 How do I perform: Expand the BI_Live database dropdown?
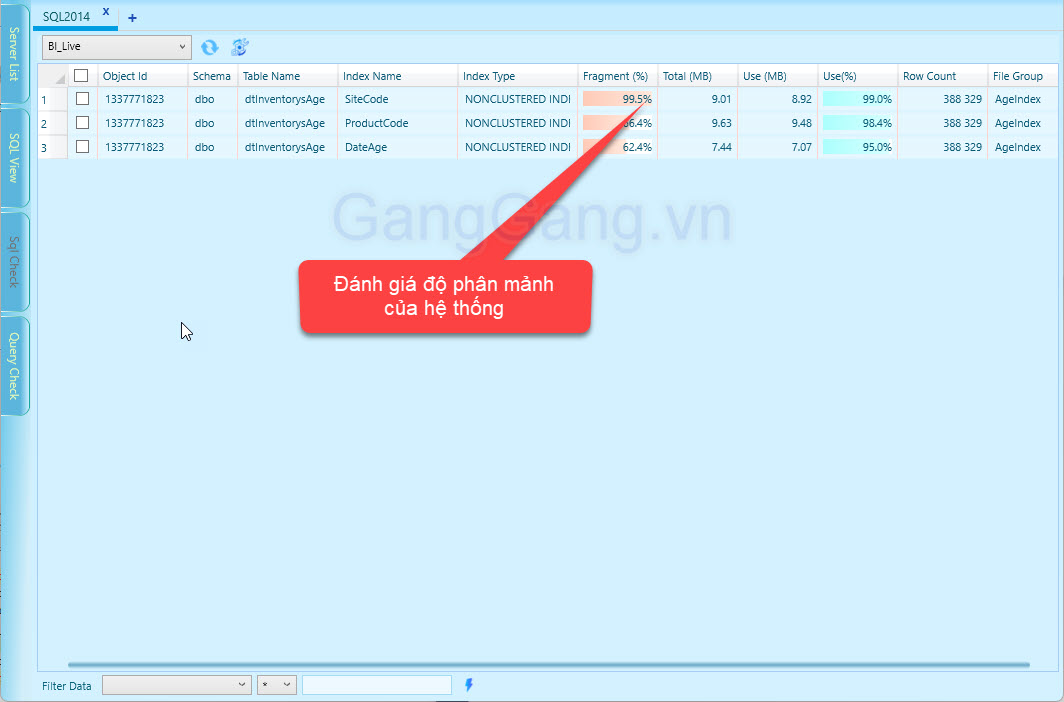pyautogui.click(x=117, y=47)
